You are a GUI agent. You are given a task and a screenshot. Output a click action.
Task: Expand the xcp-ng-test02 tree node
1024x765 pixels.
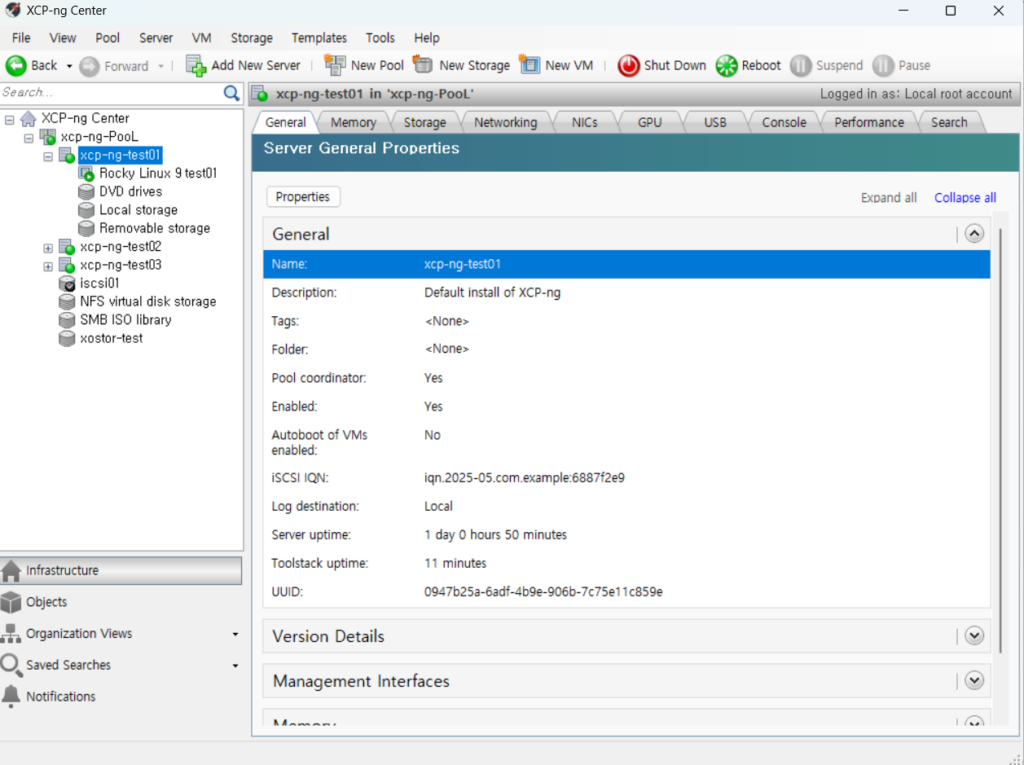click(48, 248)
